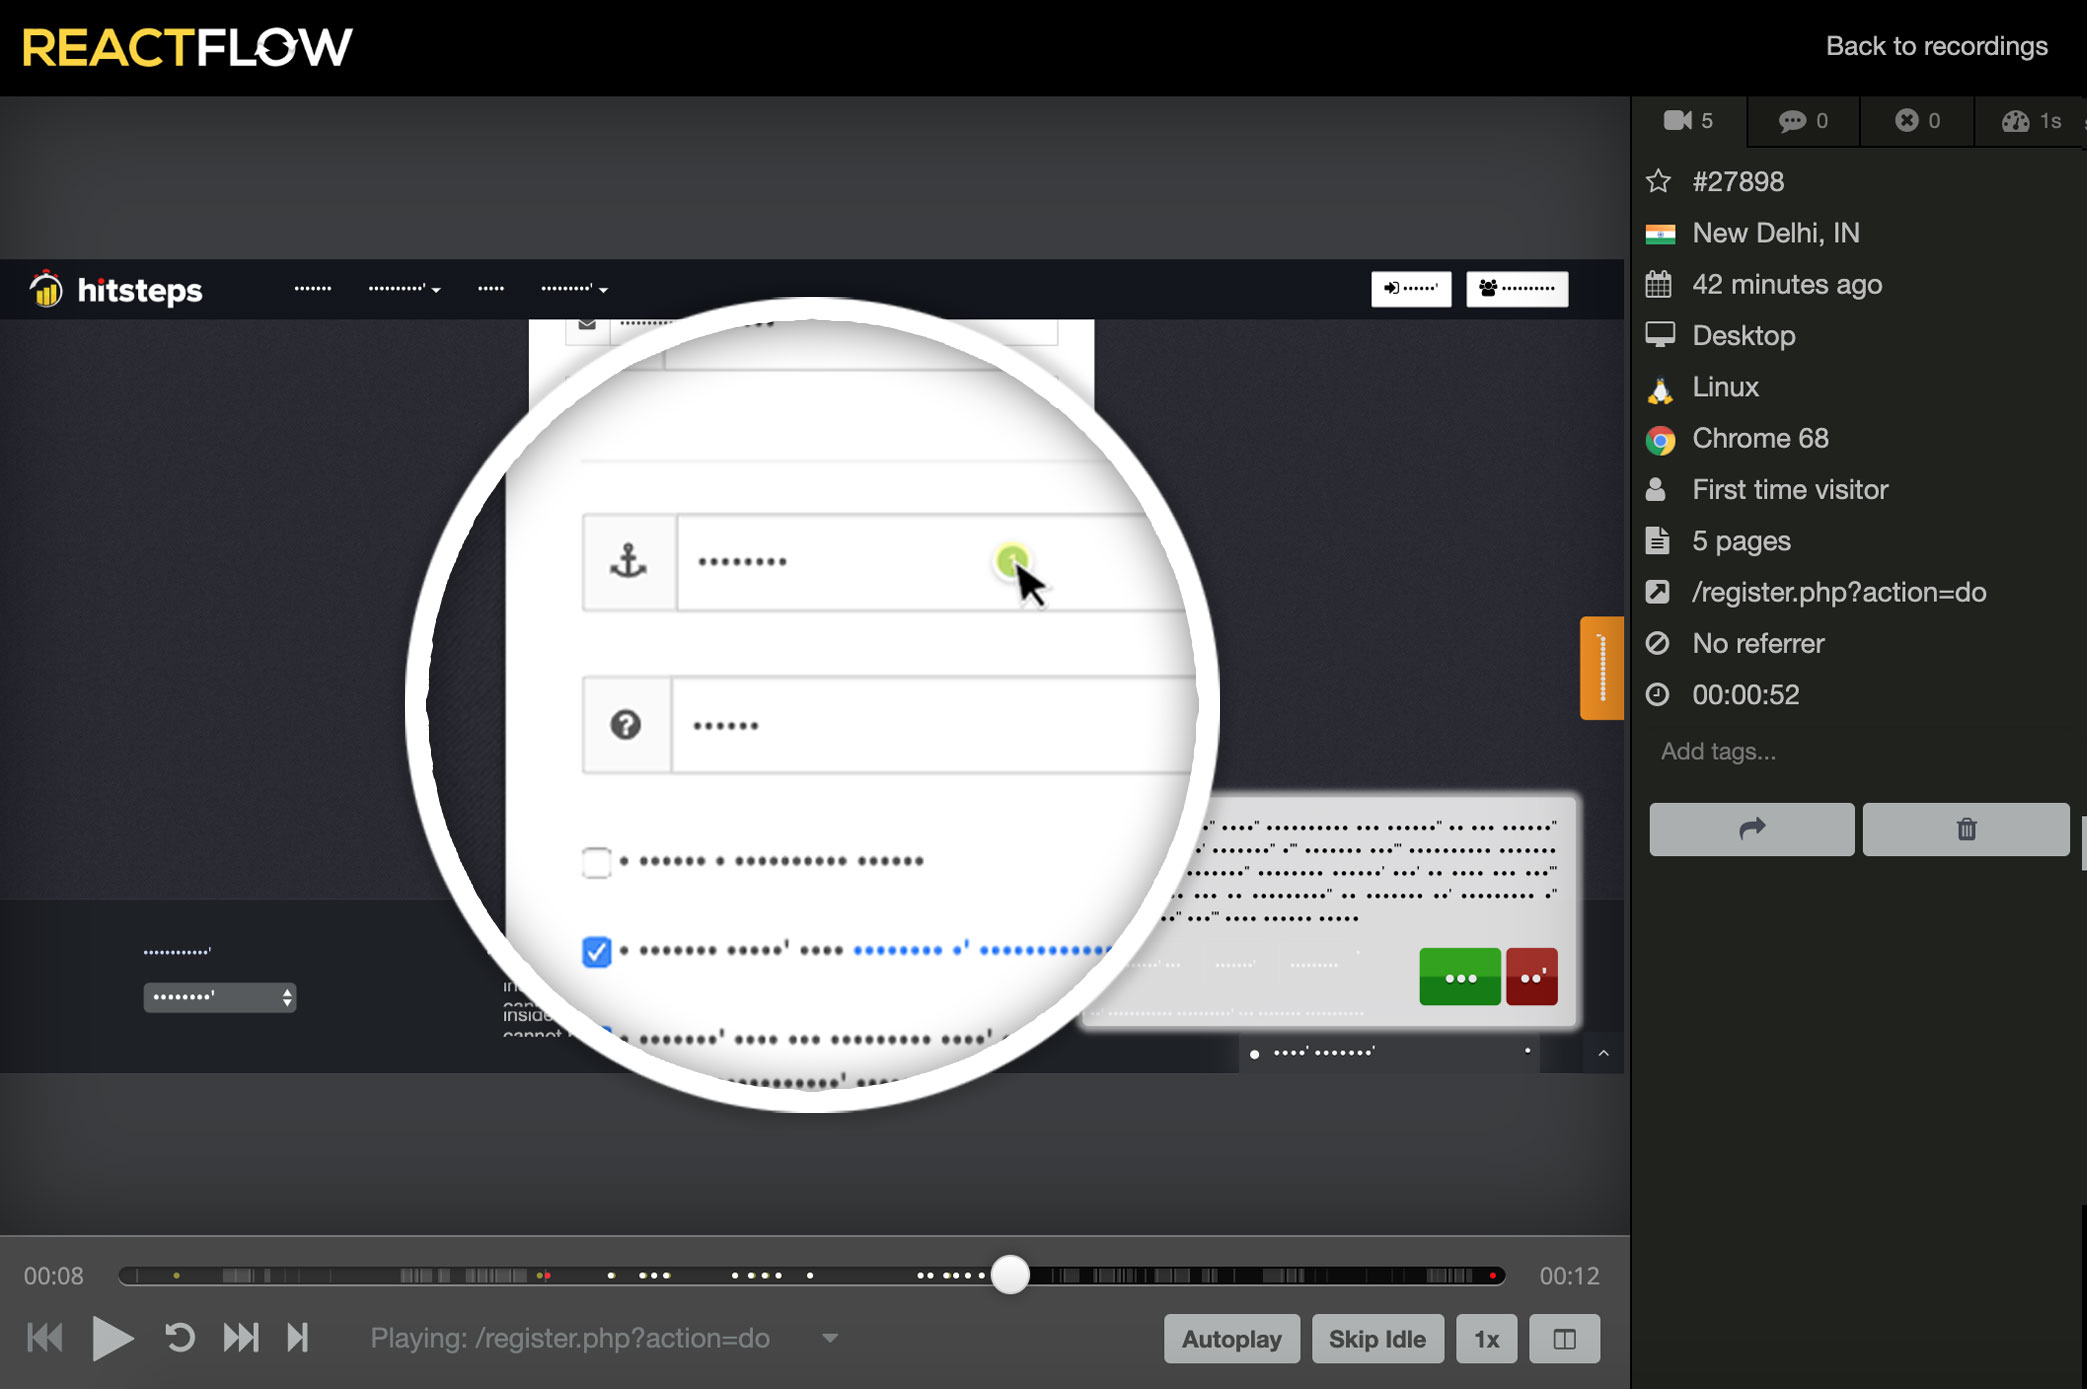Click the red button in the popup

tap(1531, 977)
